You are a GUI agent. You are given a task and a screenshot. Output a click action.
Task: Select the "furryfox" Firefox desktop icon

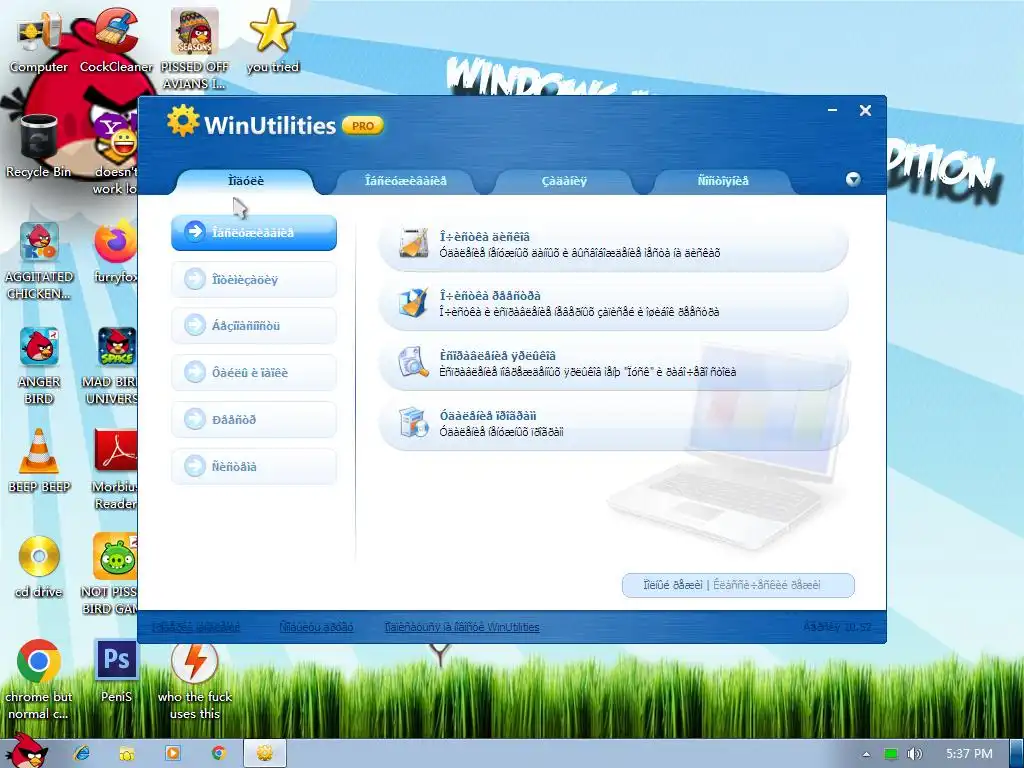(x=116, y=252)
